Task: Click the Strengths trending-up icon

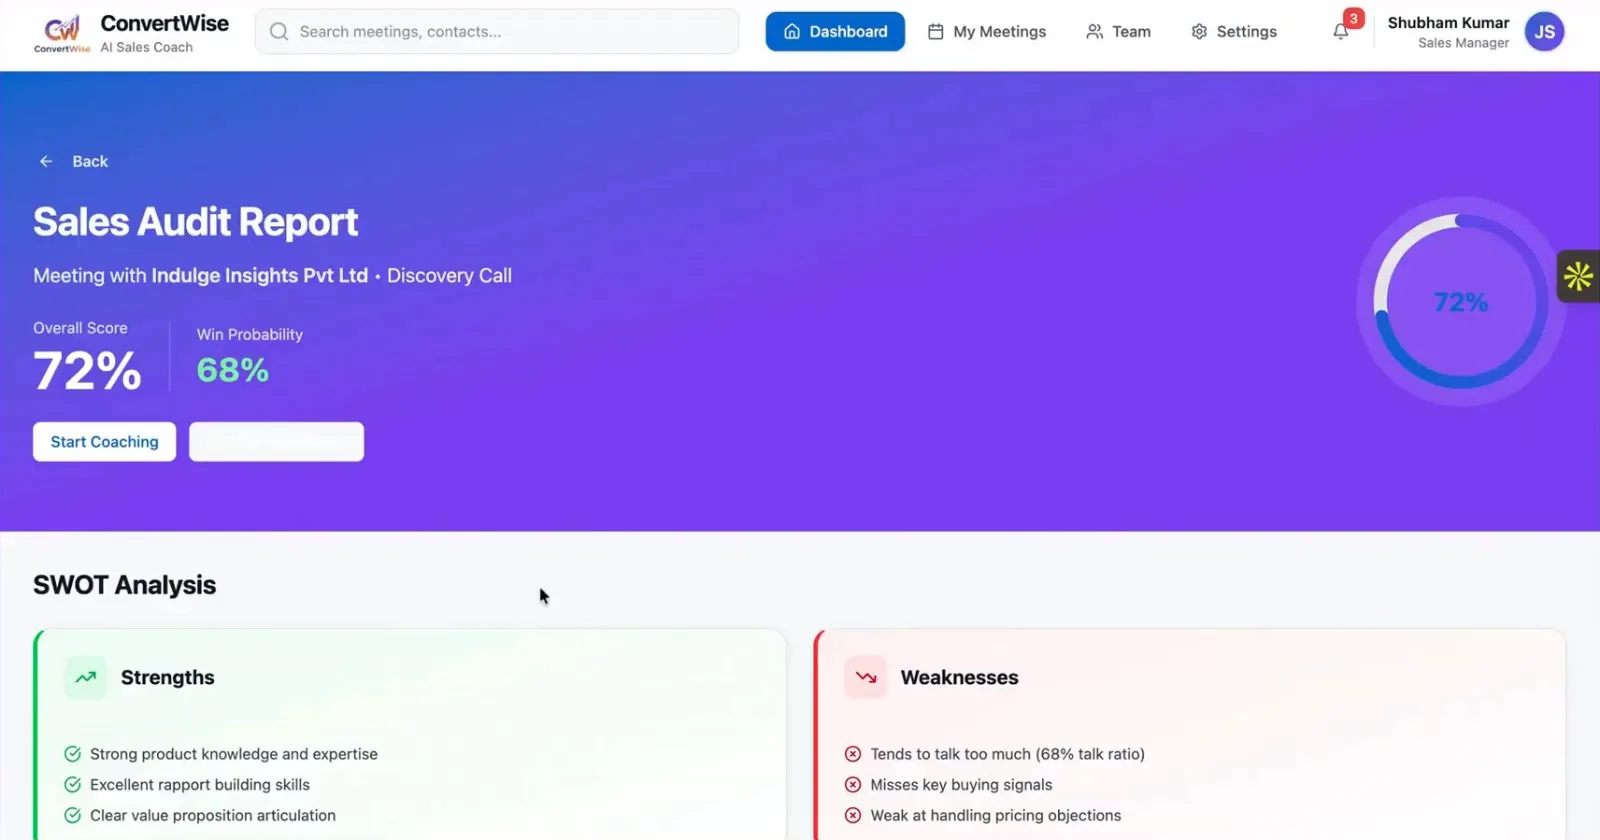Action: click(86, 677)
